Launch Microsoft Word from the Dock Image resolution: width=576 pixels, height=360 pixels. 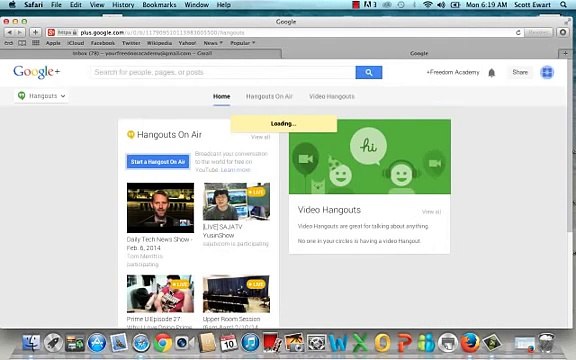[338, 343]
